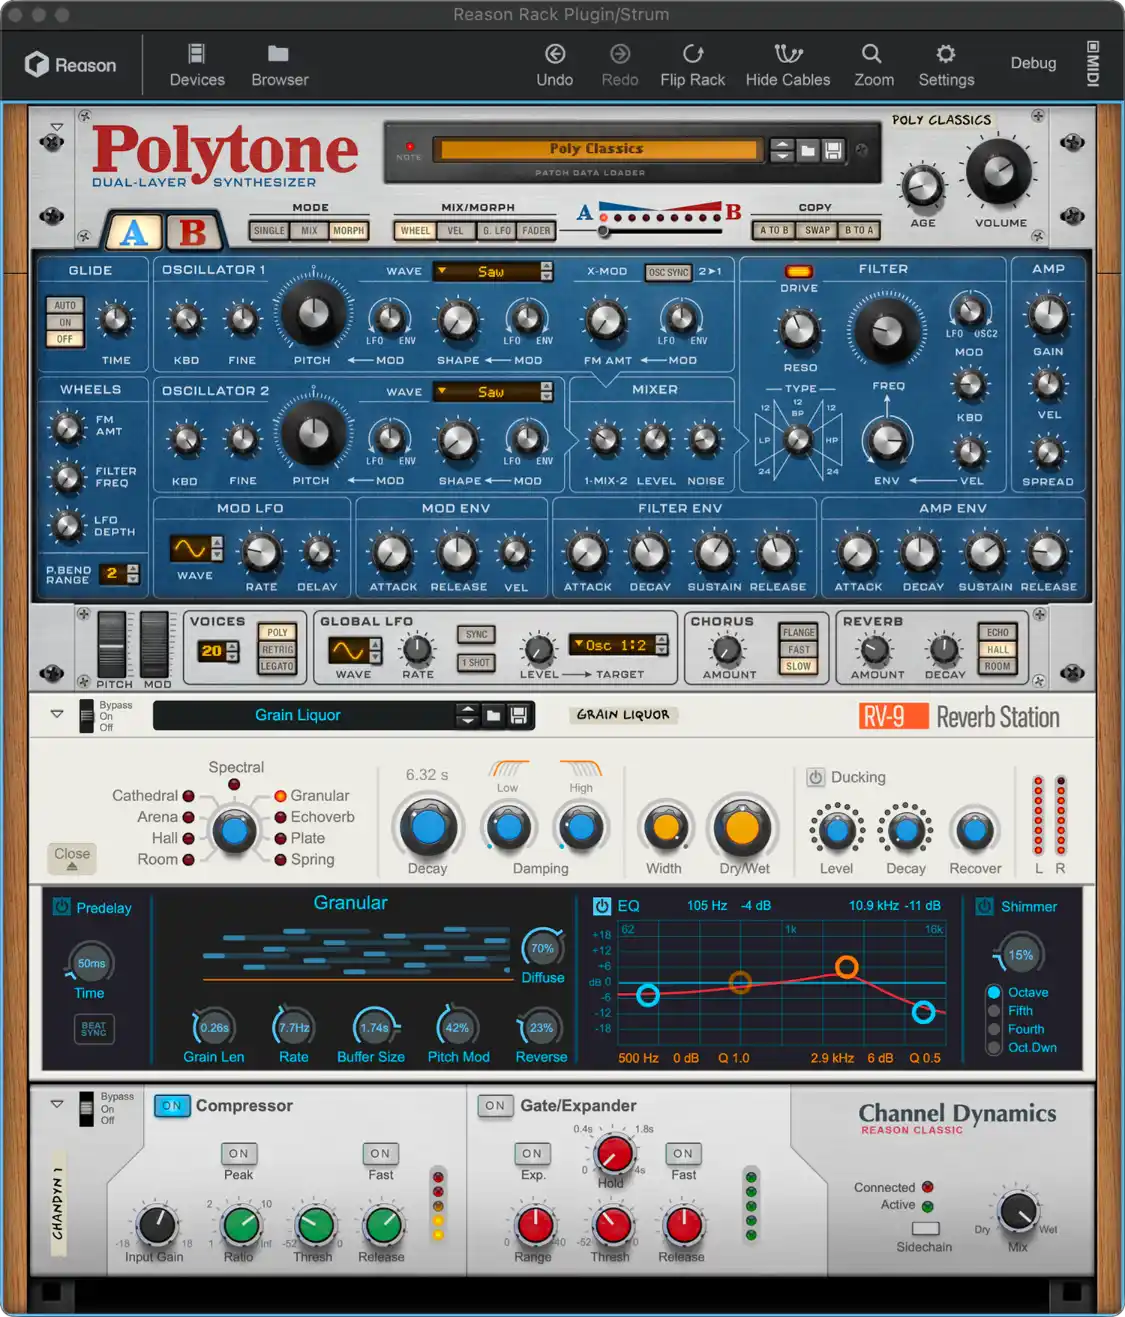The image size is (1125, 1317).
Task: Save the Grain Liquor reverb patch
Action: [518, 715]
